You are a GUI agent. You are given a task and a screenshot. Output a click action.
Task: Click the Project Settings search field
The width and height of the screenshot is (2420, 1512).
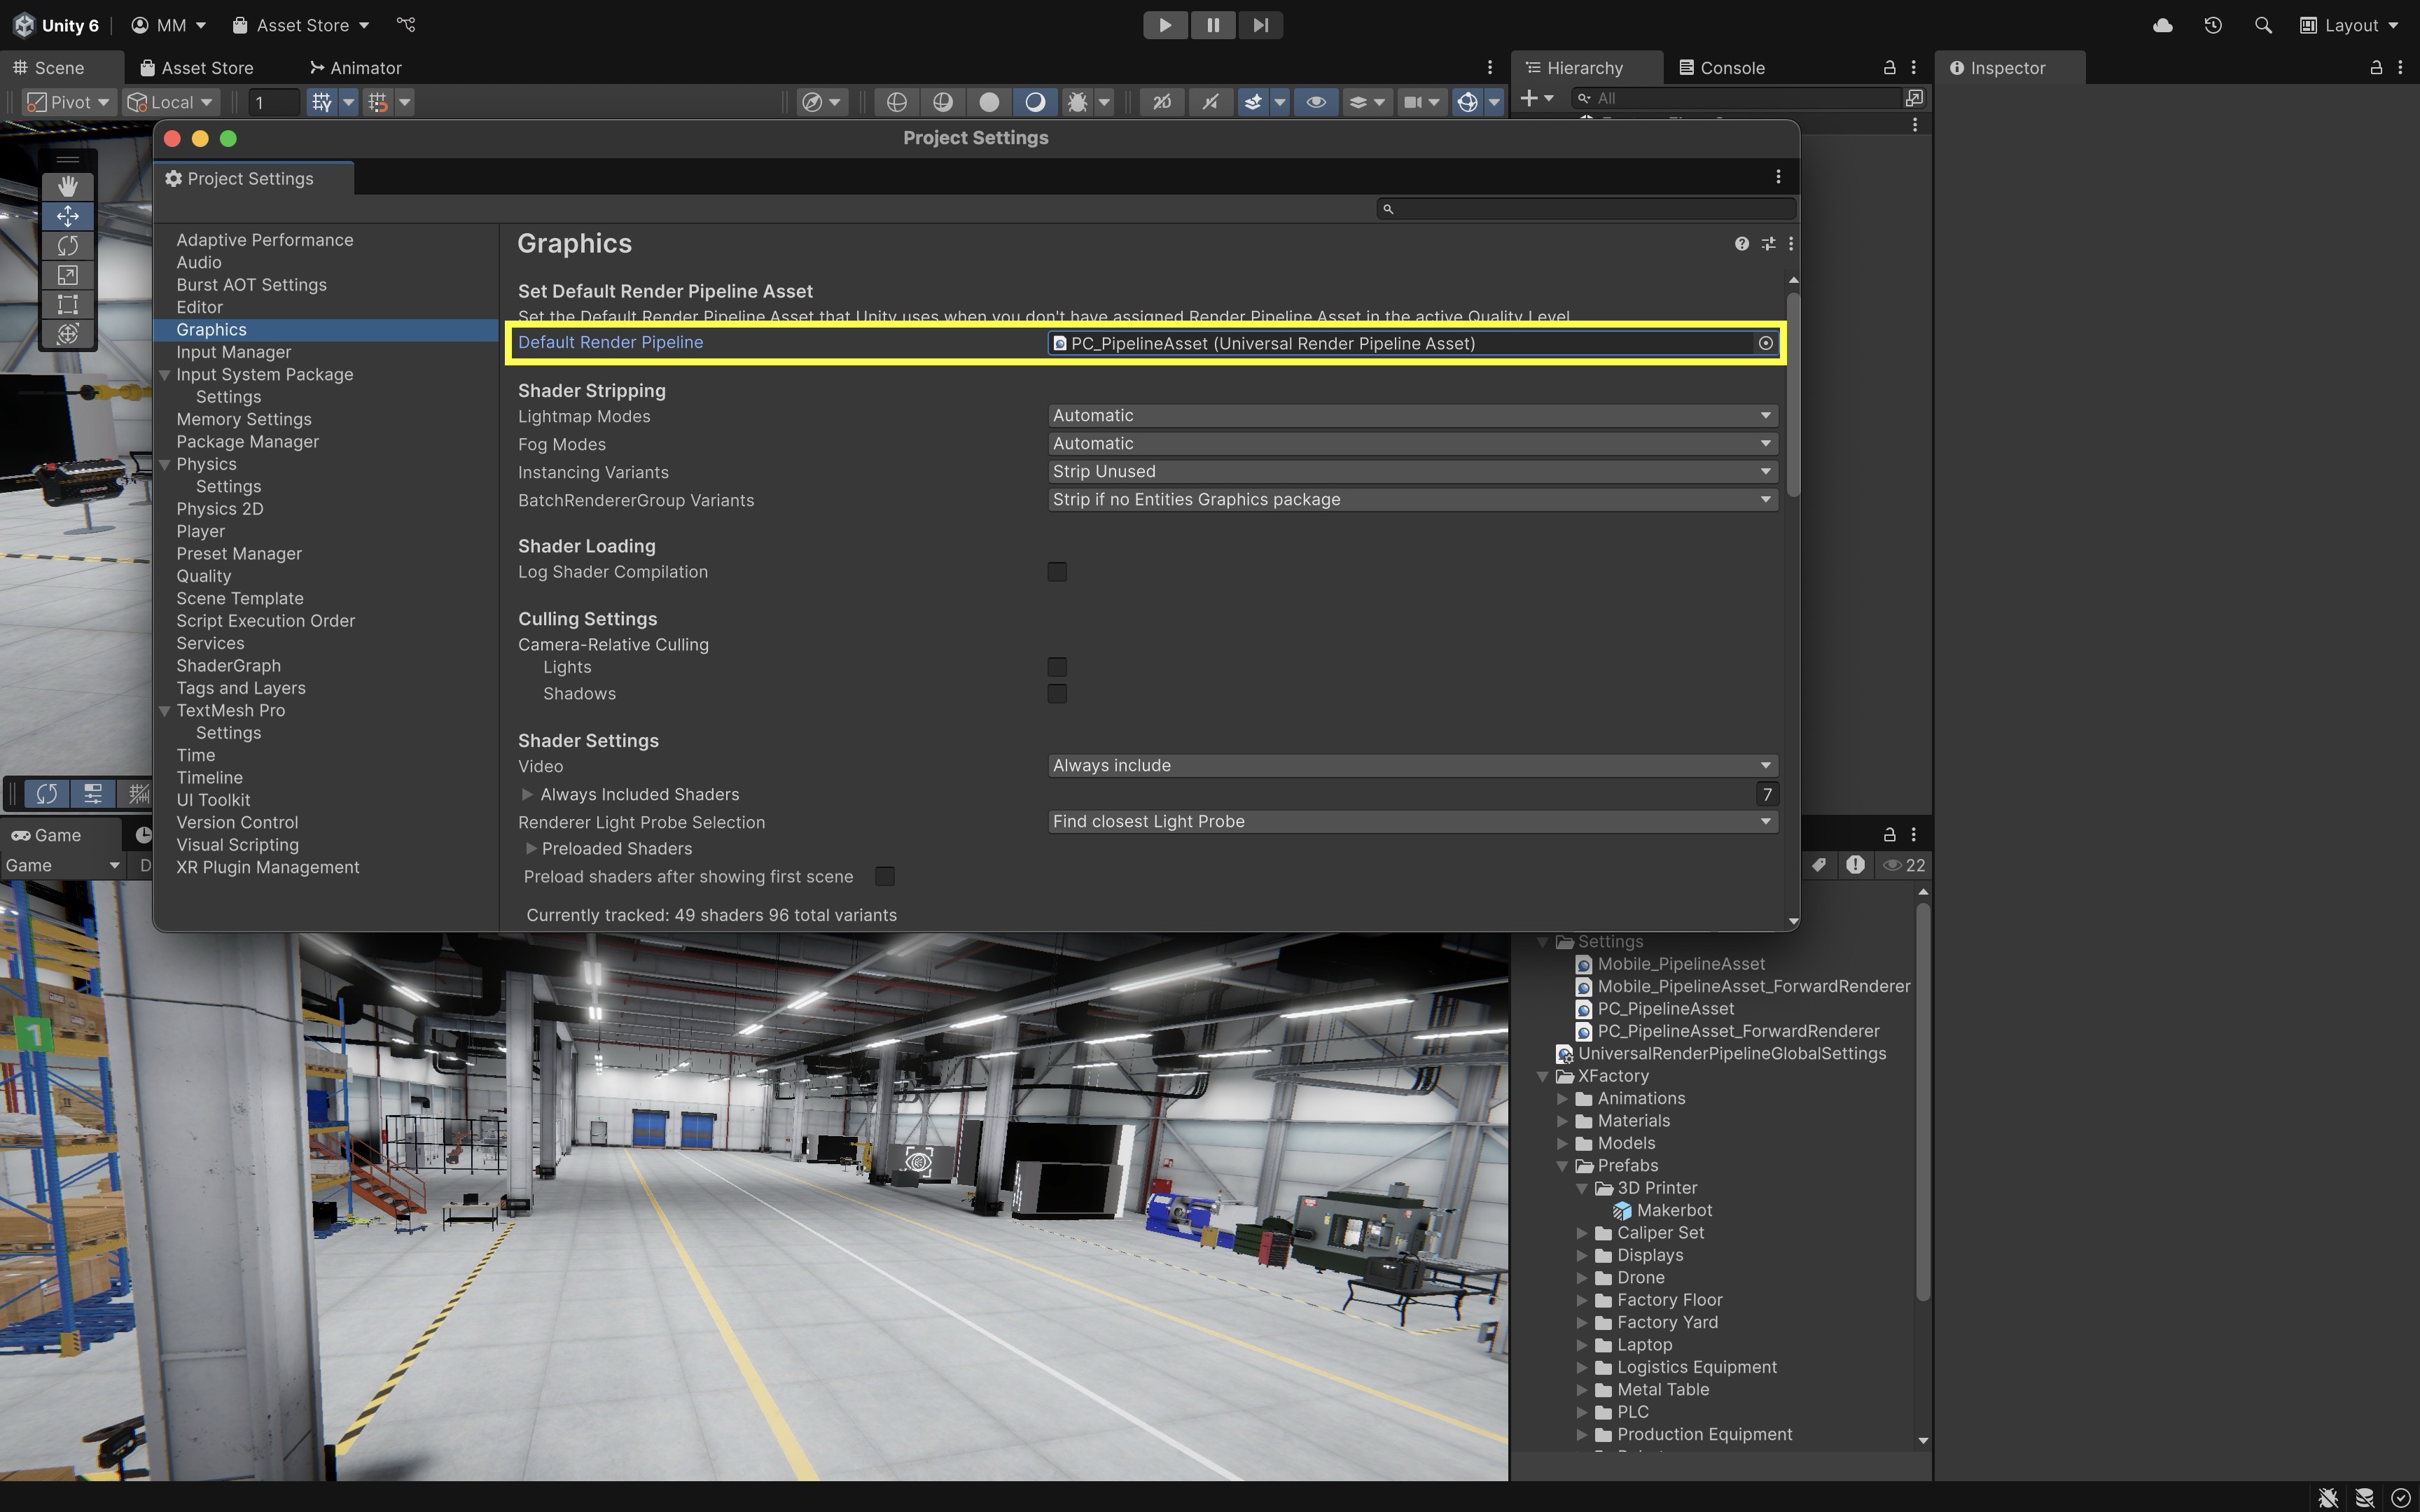click(1590, 209)
